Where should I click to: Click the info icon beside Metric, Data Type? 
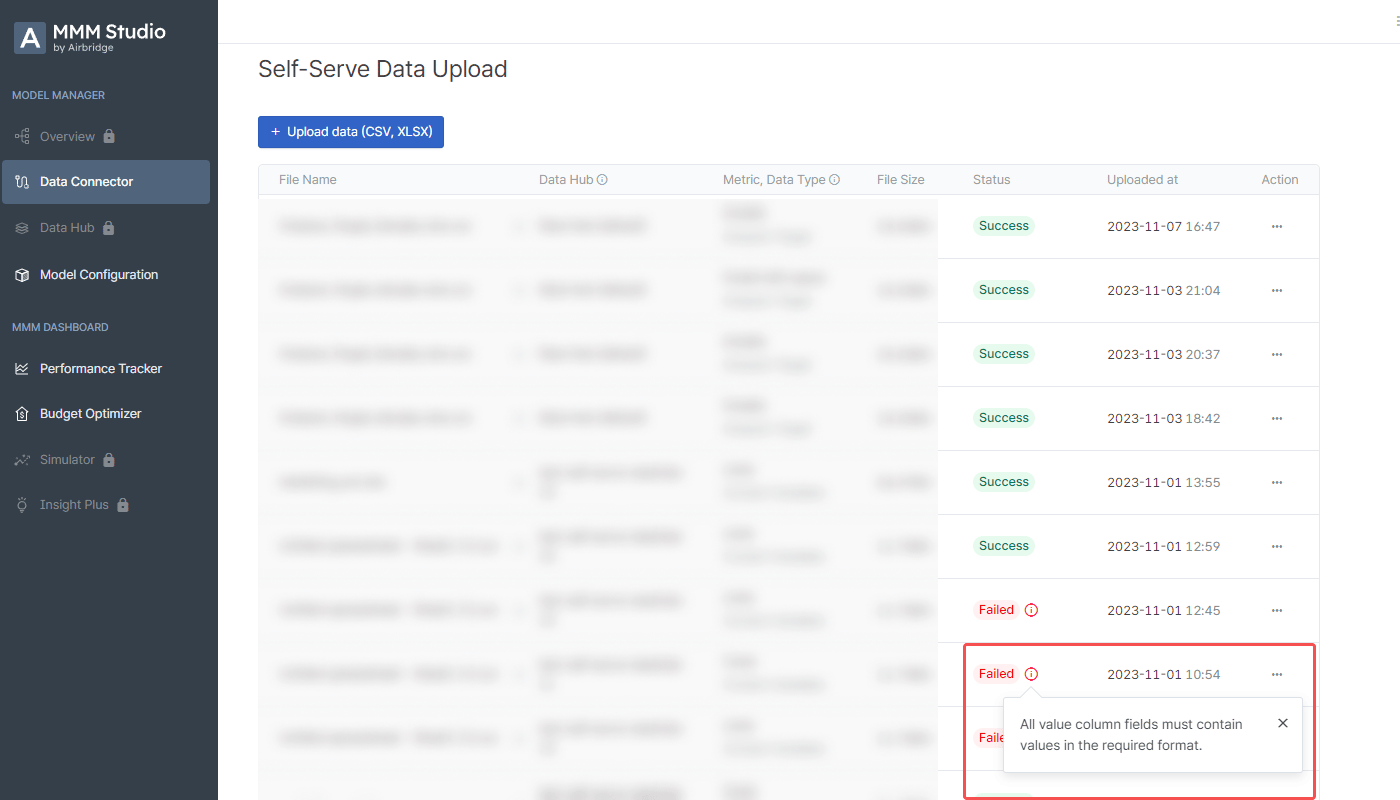[834, 180]
